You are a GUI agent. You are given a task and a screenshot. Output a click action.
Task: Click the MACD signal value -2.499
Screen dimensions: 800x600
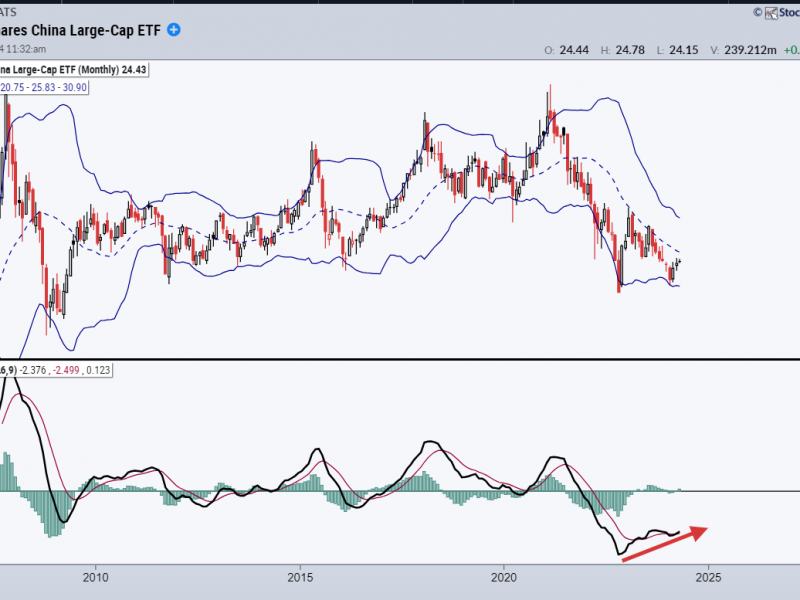click(x=67, y=370)
